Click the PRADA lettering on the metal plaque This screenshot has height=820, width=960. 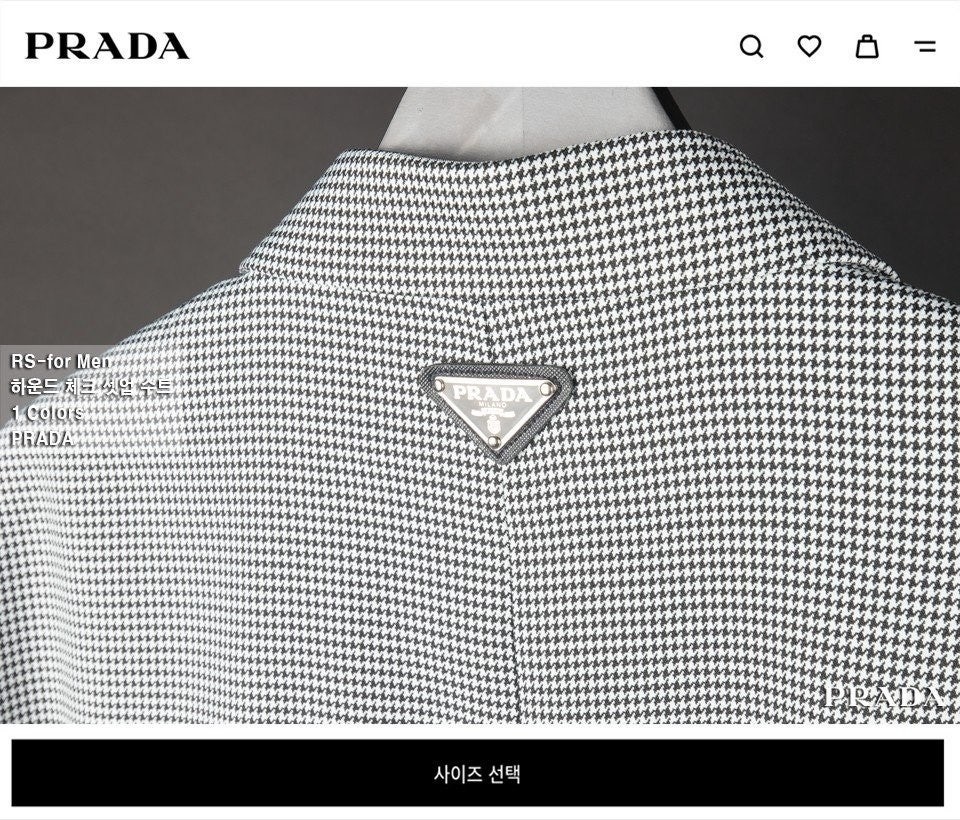[x=492, y=393]
